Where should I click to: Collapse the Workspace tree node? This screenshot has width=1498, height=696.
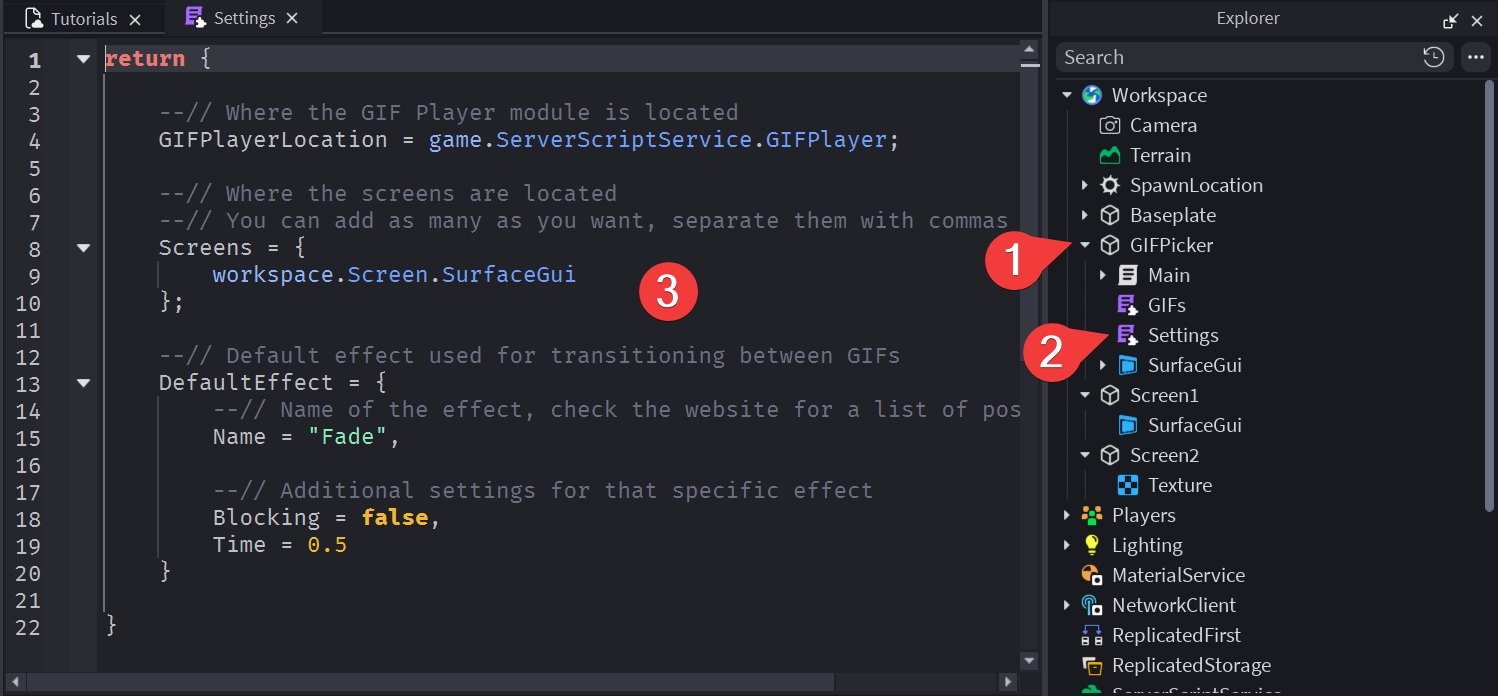[1067, 95]
